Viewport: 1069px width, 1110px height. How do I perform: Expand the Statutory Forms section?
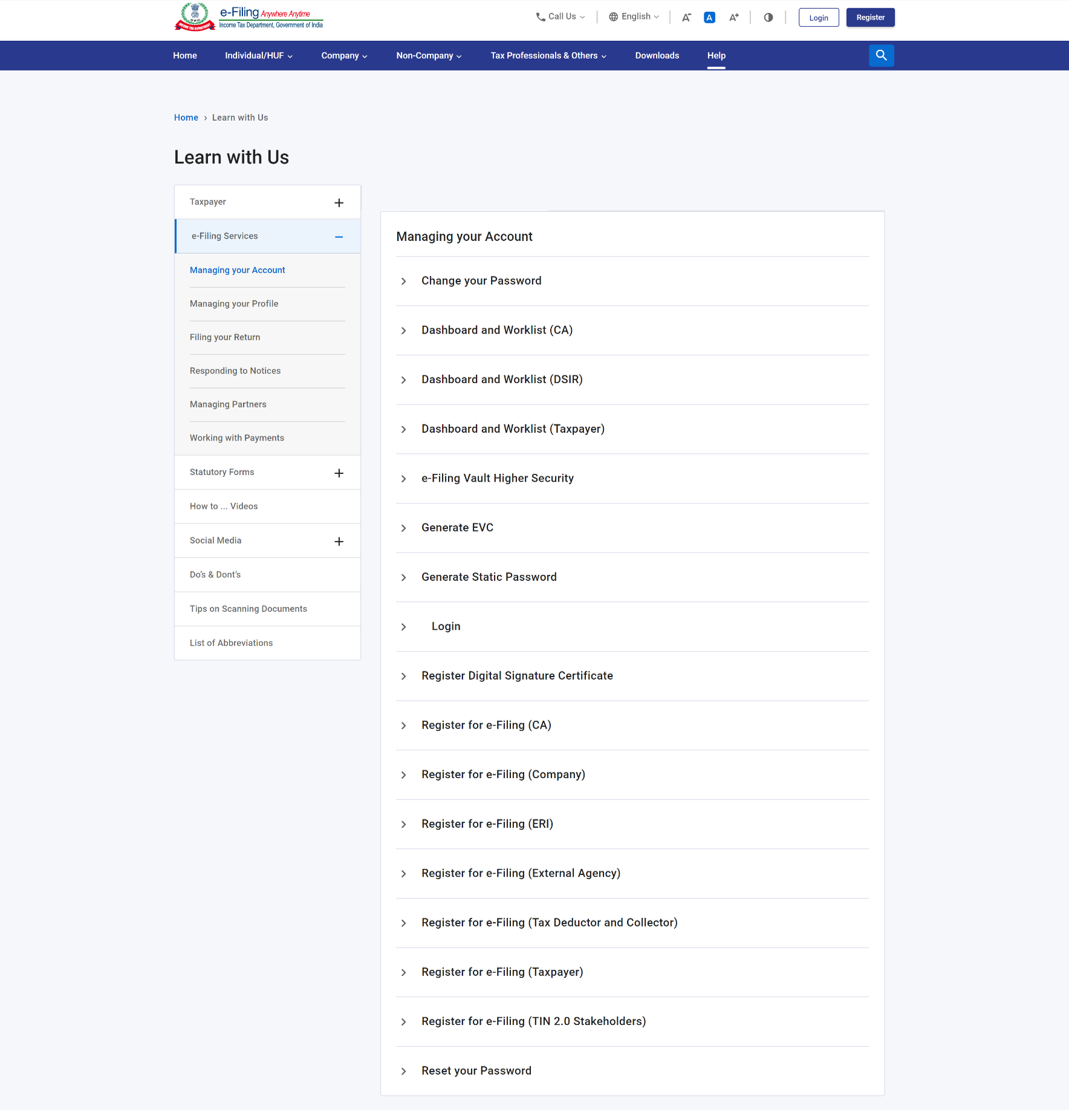[x=338, y=472]
